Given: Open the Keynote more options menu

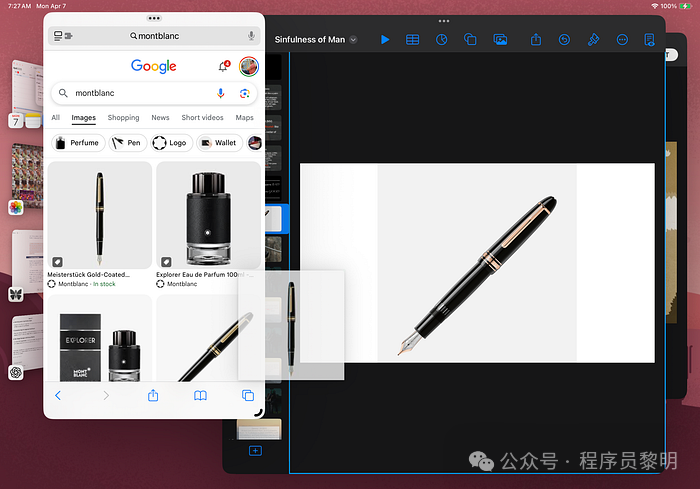Looking at the screenshot, I should coord(622,40).
